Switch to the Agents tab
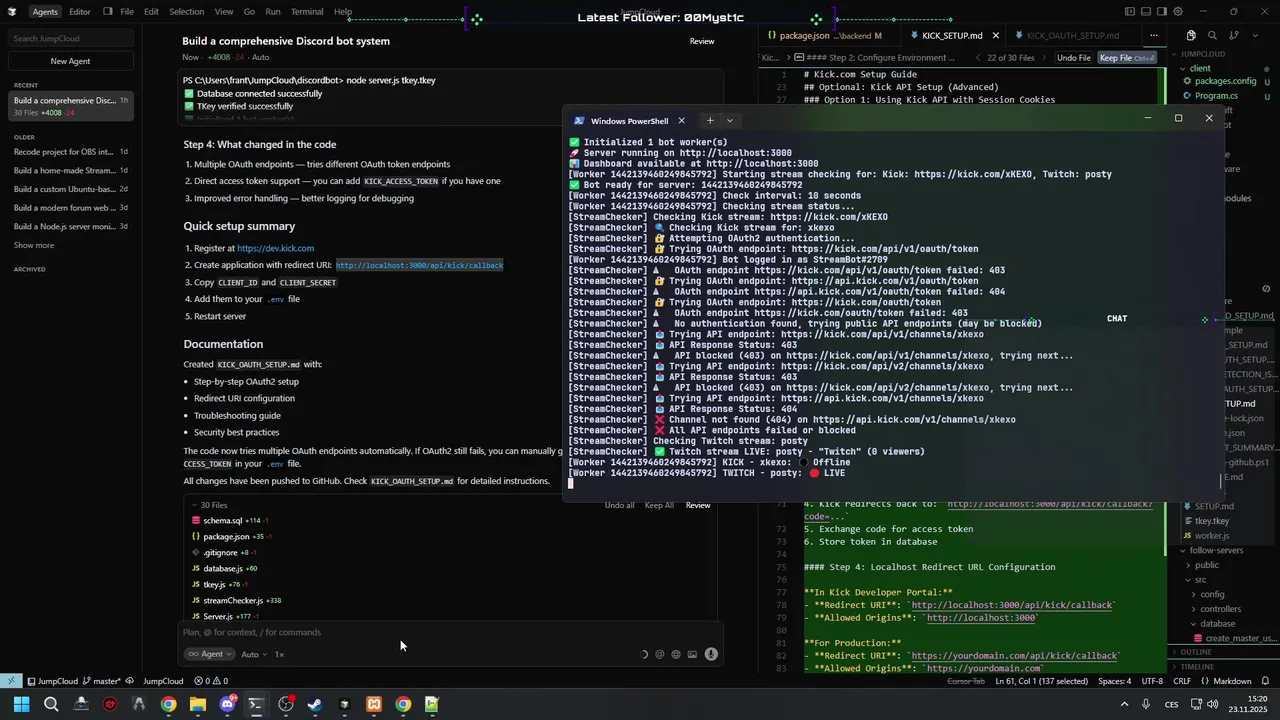This screenshot has height=720, width=1280. [44, 12]
